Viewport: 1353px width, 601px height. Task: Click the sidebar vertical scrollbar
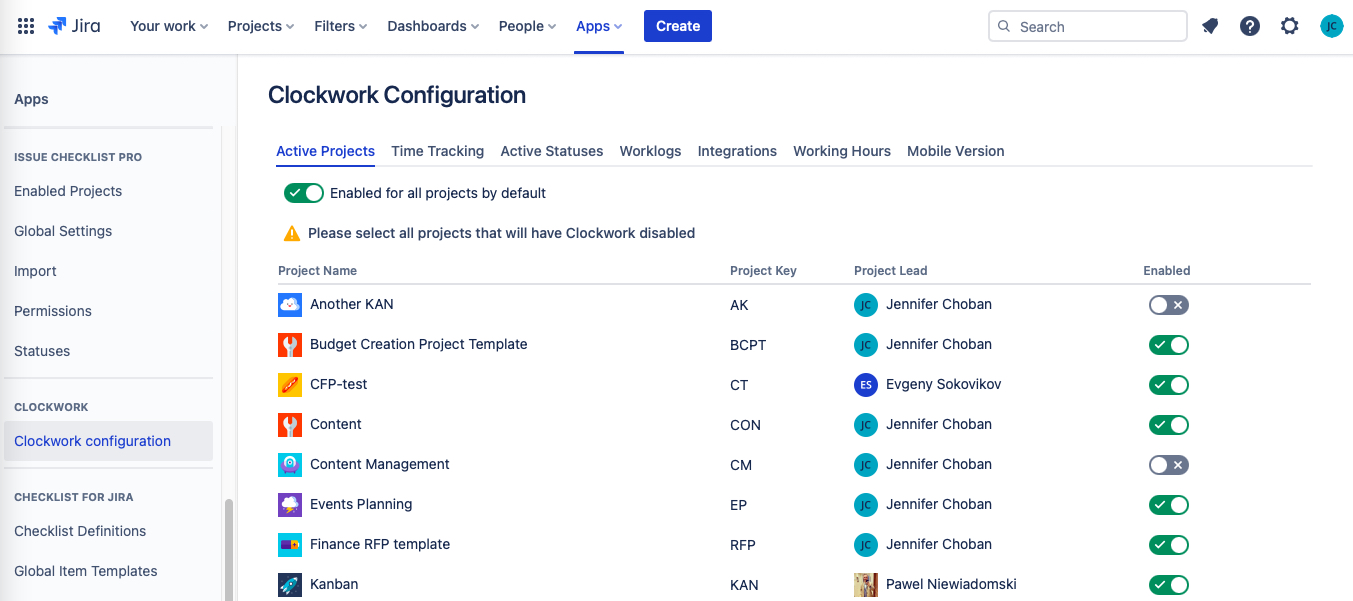[x=229, y=549]
